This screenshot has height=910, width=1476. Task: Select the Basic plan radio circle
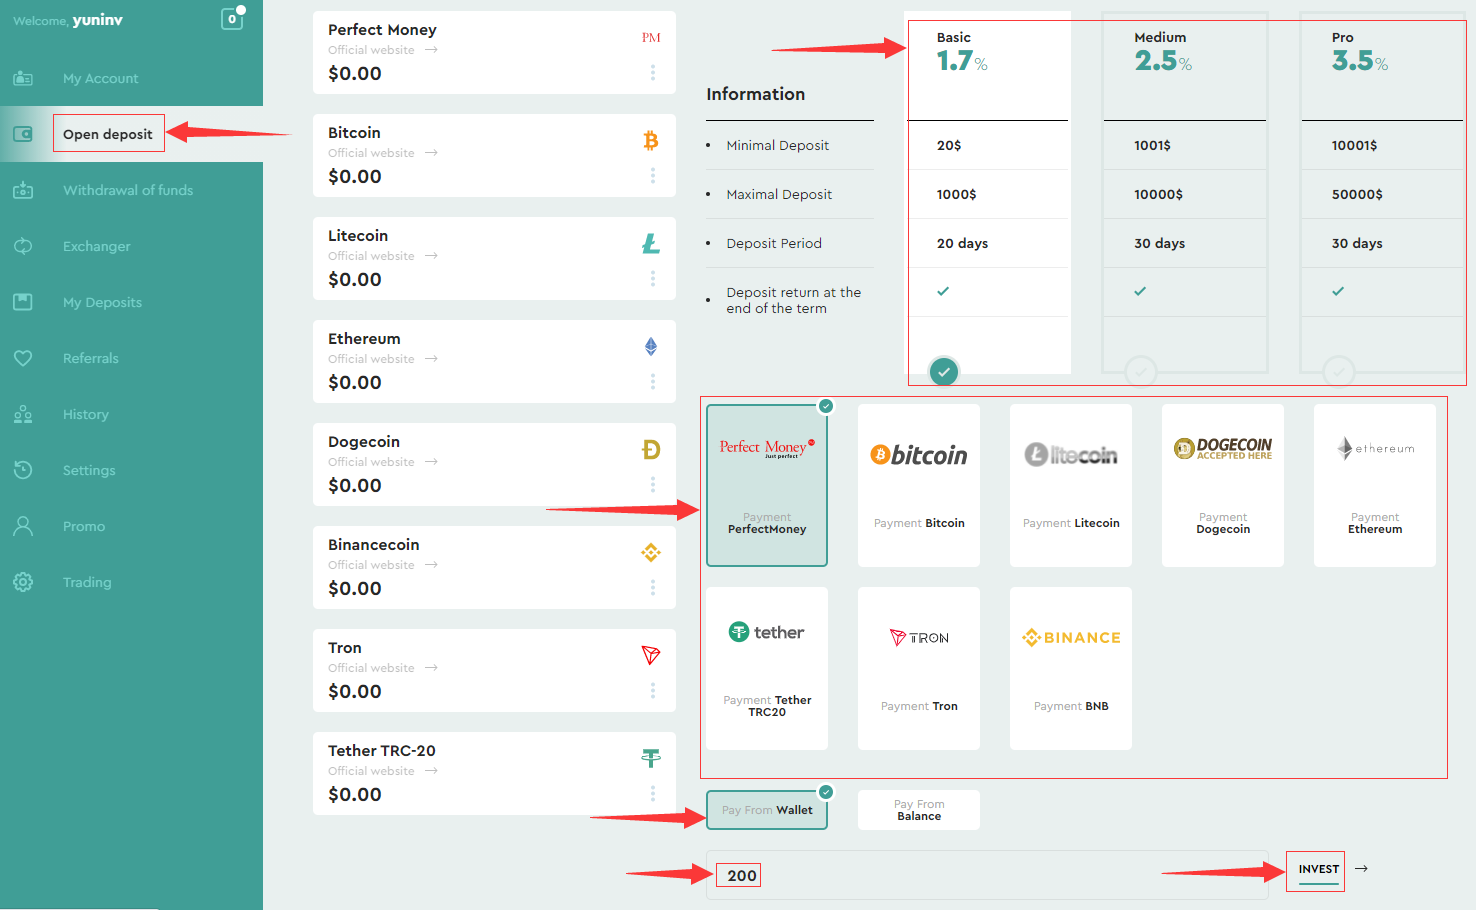pos(944,372)
